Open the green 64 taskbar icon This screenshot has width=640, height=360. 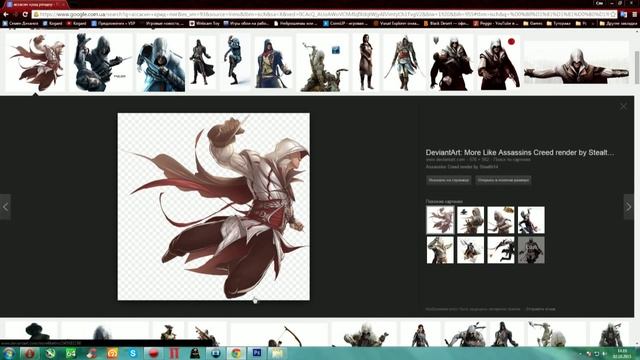[71, 353]
